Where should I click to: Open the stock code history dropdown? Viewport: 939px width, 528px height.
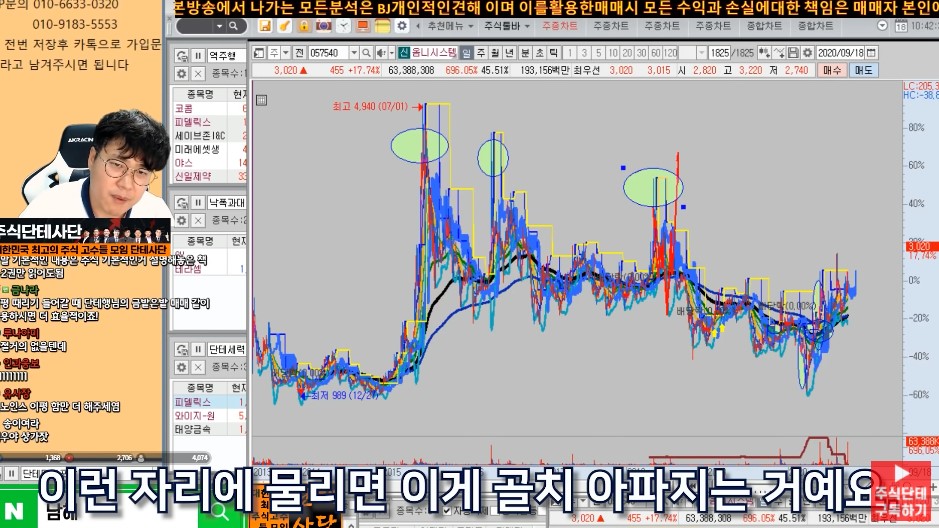(x=354, y=53)
